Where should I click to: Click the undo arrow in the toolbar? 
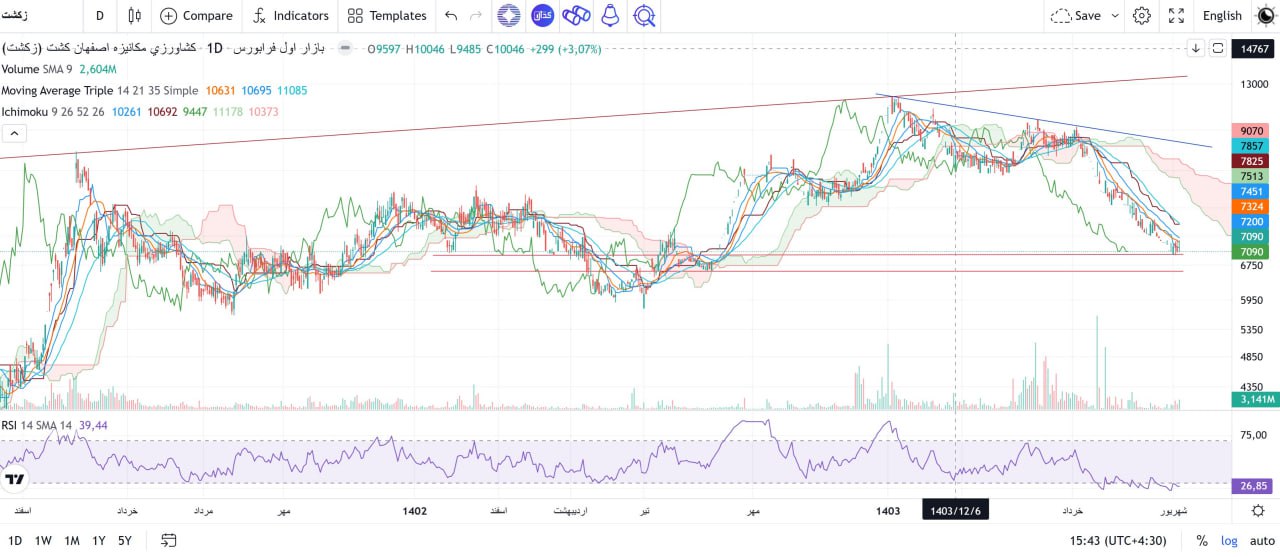(451, 15)
